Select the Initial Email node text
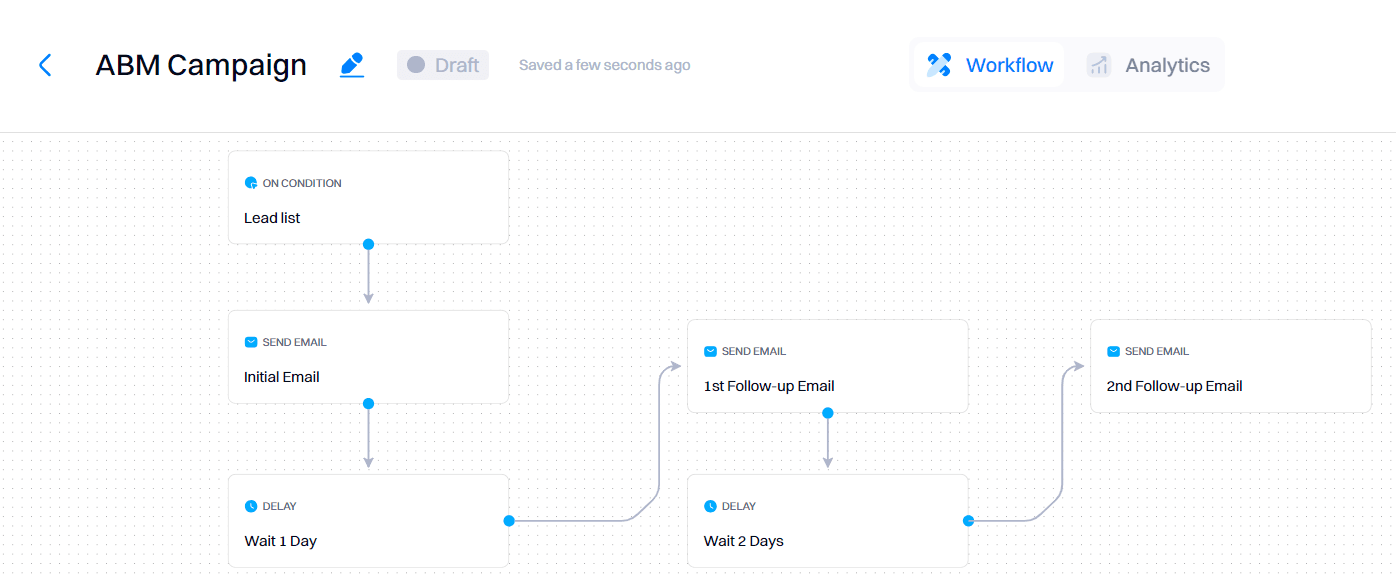The height and width of the screenshot is (578, 1396). coord(282,377)
